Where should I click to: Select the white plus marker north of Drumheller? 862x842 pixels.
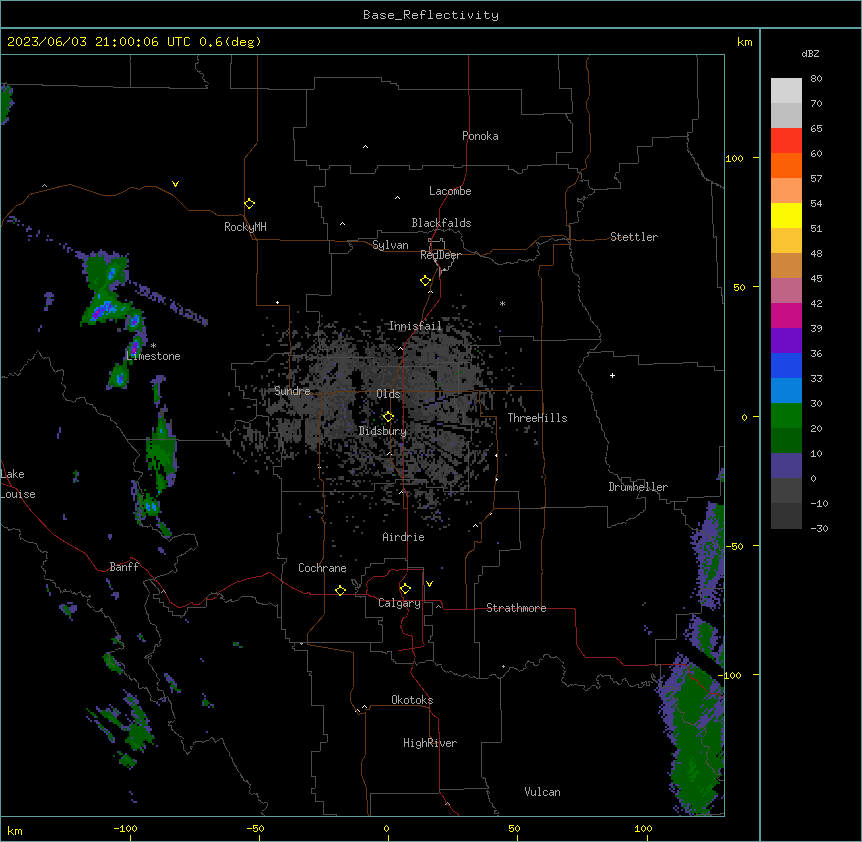pyautogui.click(x=612, y=375)
